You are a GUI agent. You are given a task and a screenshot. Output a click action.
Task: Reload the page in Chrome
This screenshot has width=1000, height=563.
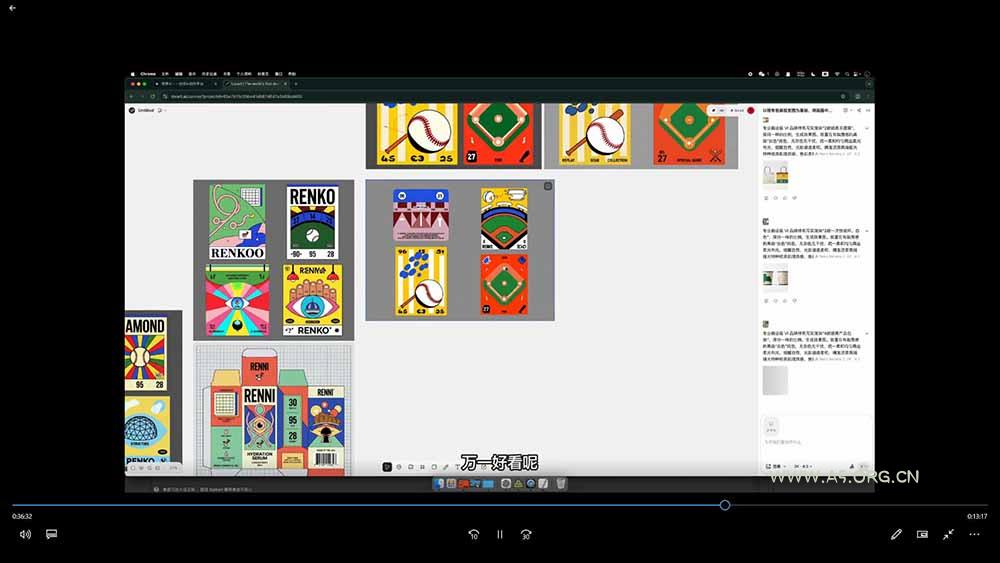(x=153, y=96)
